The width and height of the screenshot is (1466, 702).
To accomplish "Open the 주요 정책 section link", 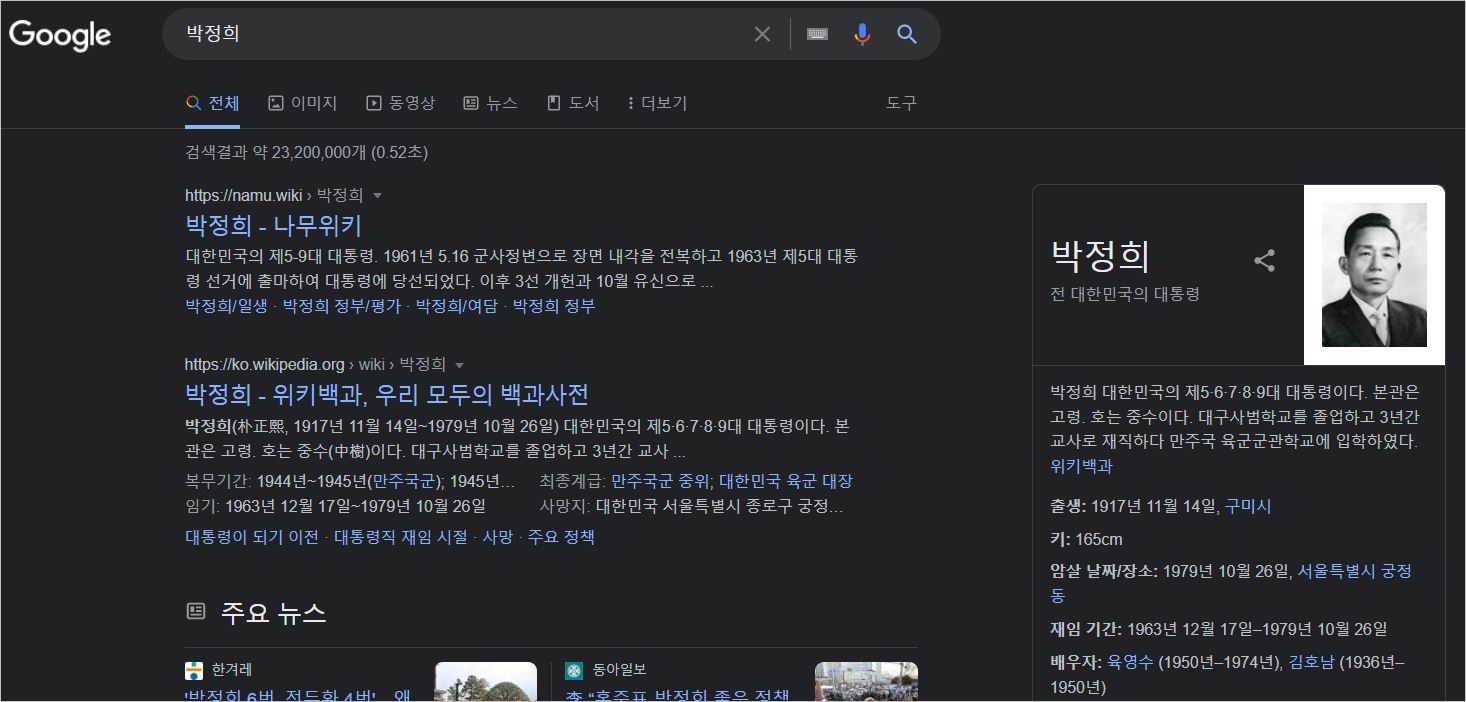I will coord(561,537).
